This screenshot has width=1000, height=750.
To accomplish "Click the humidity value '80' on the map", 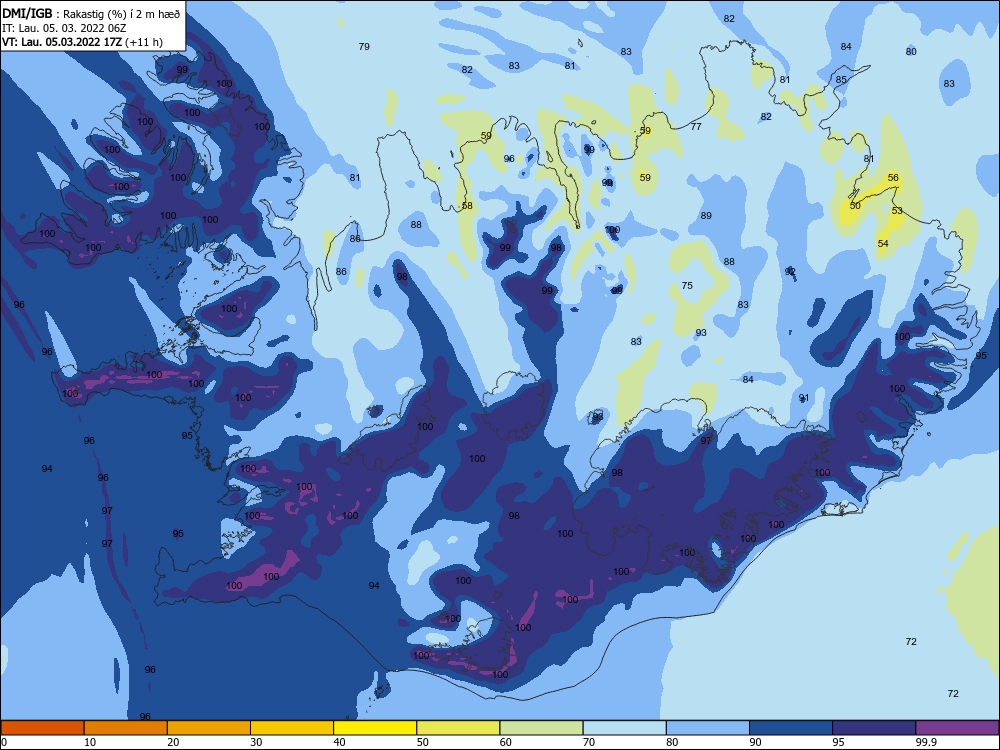I will (911, 52).
